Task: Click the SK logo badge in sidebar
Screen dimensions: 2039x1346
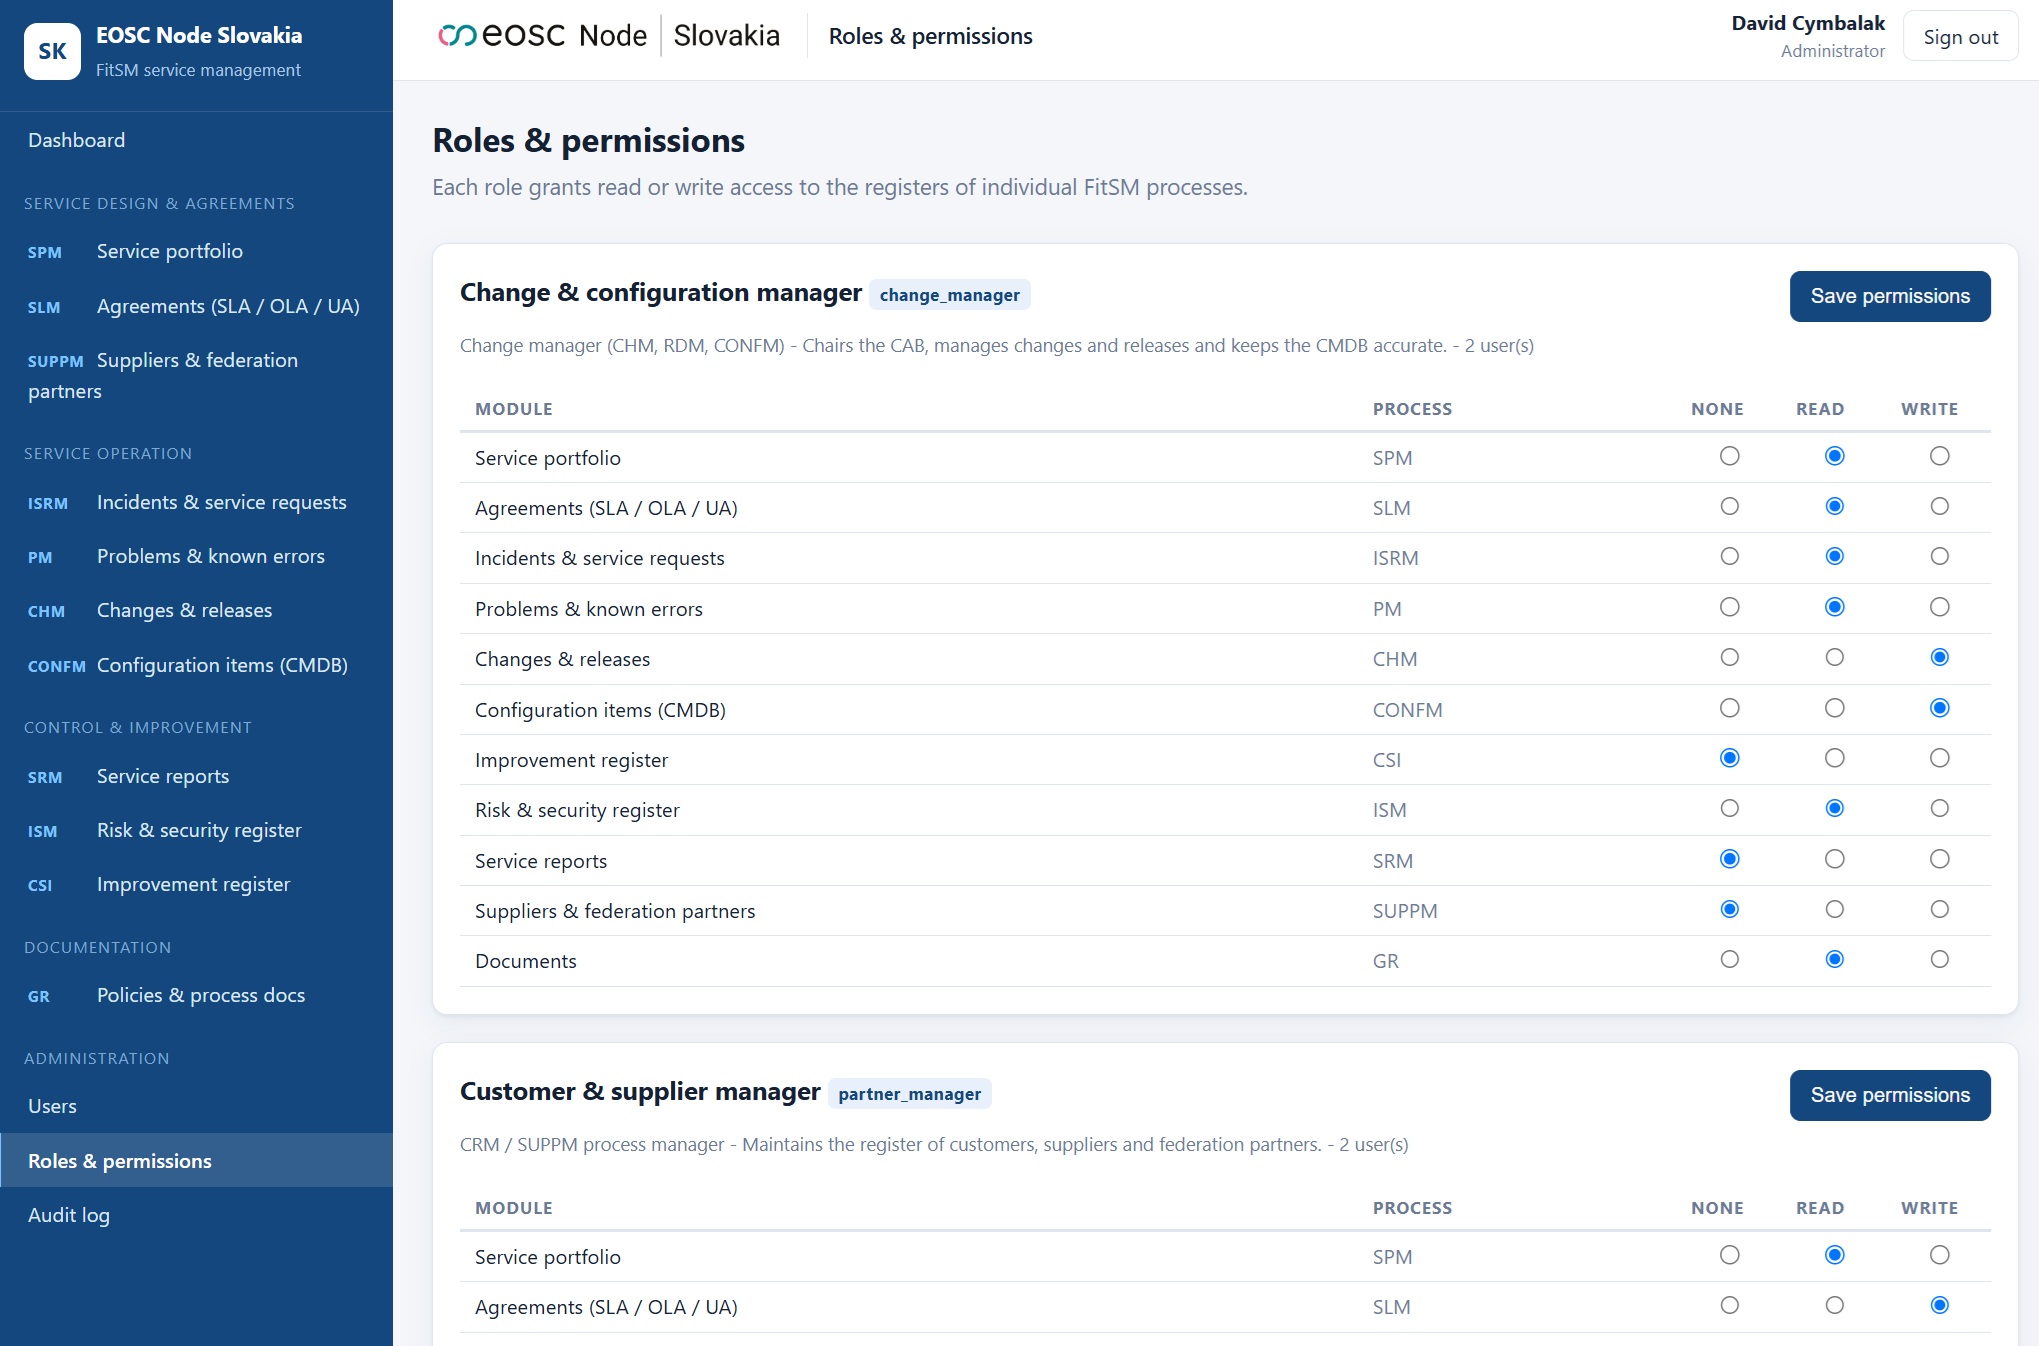Action: tap(52, 51)
